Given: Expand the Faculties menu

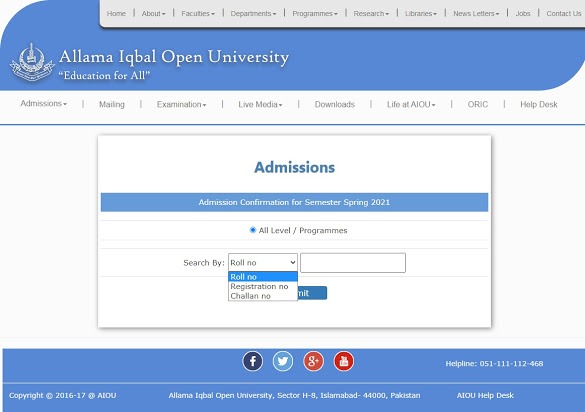Looking at the screenshot, I should click(198, 13).
